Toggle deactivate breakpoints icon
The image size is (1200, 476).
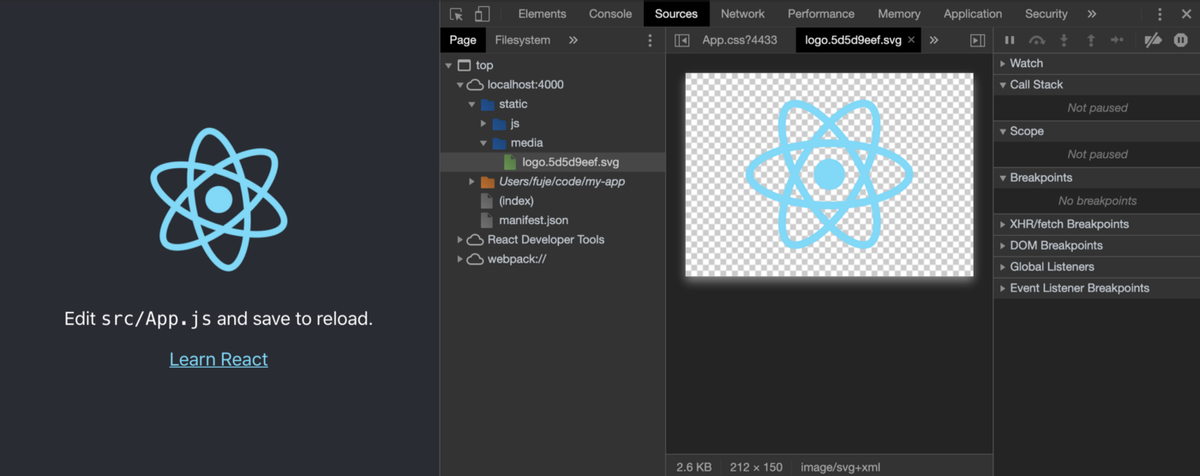tap(1153, 40)
